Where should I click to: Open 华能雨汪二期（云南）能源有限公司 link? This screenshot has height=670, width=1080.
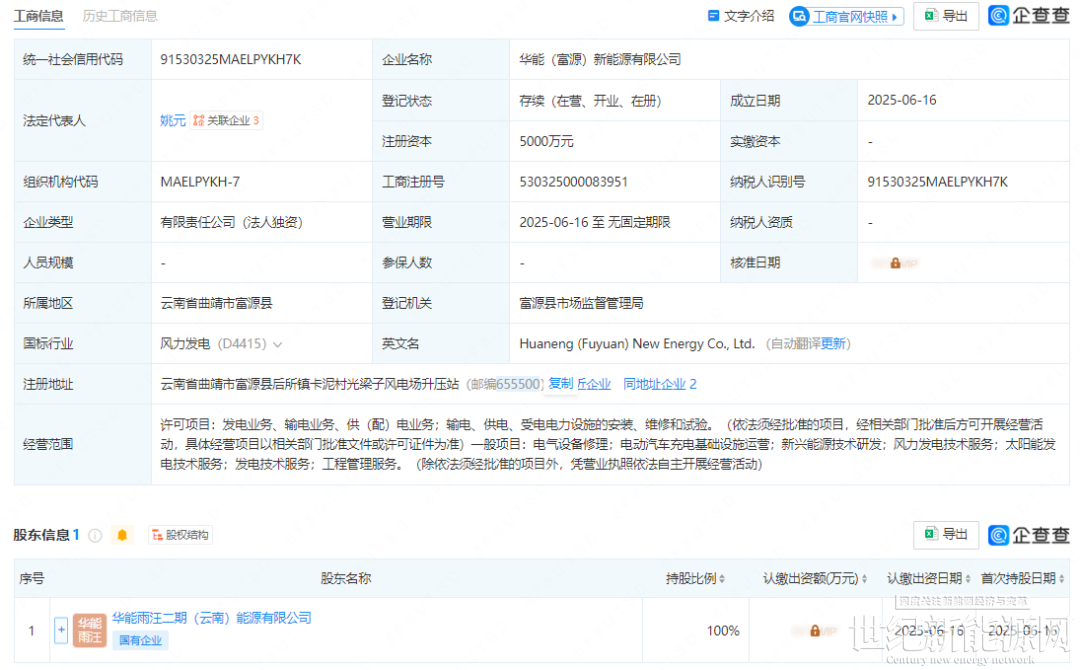[211, 618]
